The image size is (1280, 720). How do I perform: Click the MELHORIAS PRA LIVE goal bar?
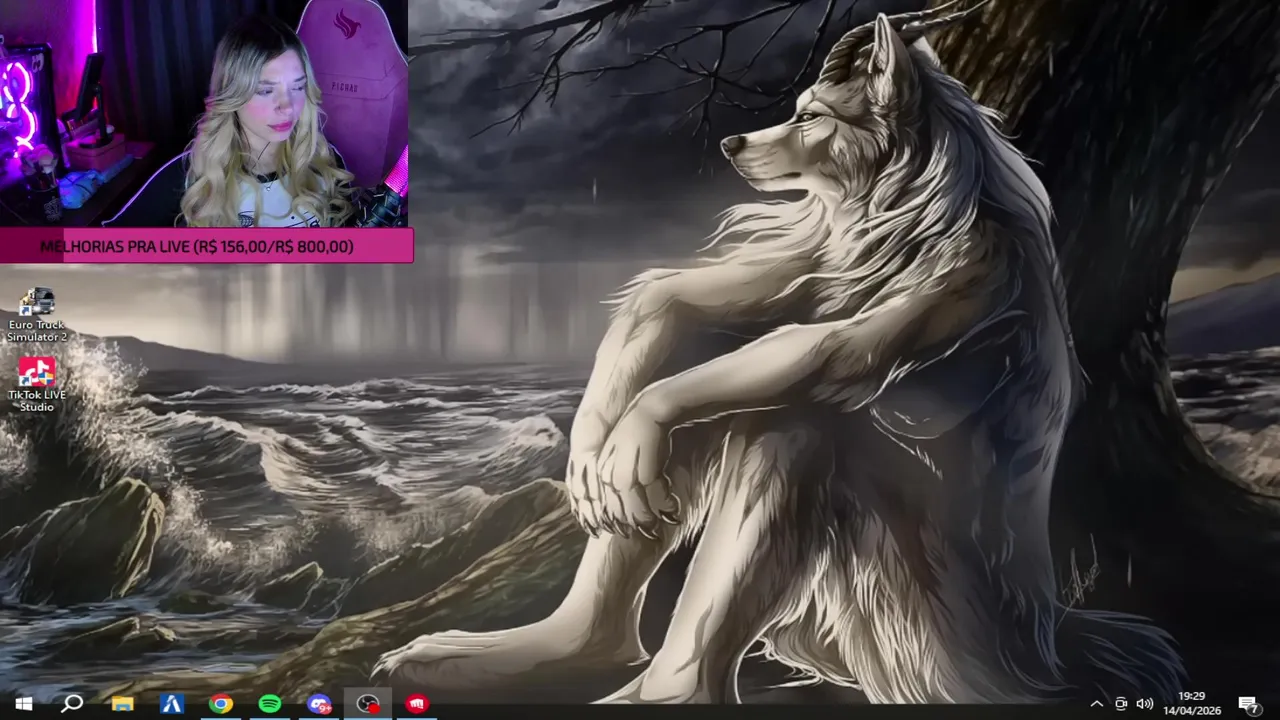coord(206,246)
